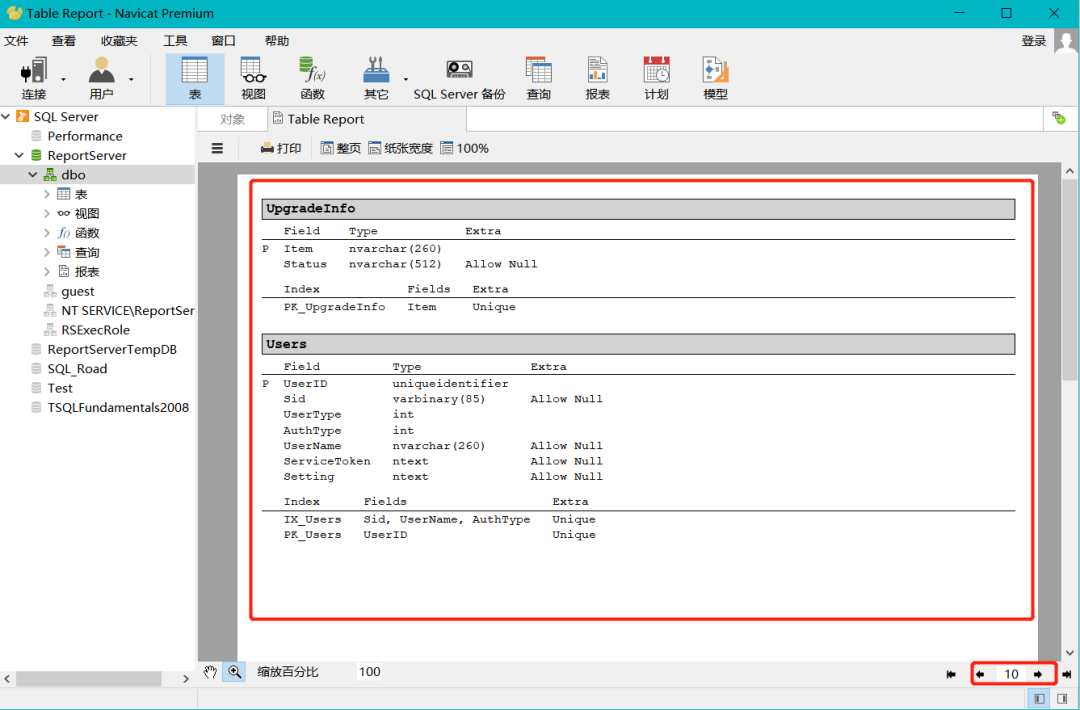This screenshot has height=710, width=1080.
Task: Open the 计划 (Schedule) toolbar icon
Action: pos(656,77)
